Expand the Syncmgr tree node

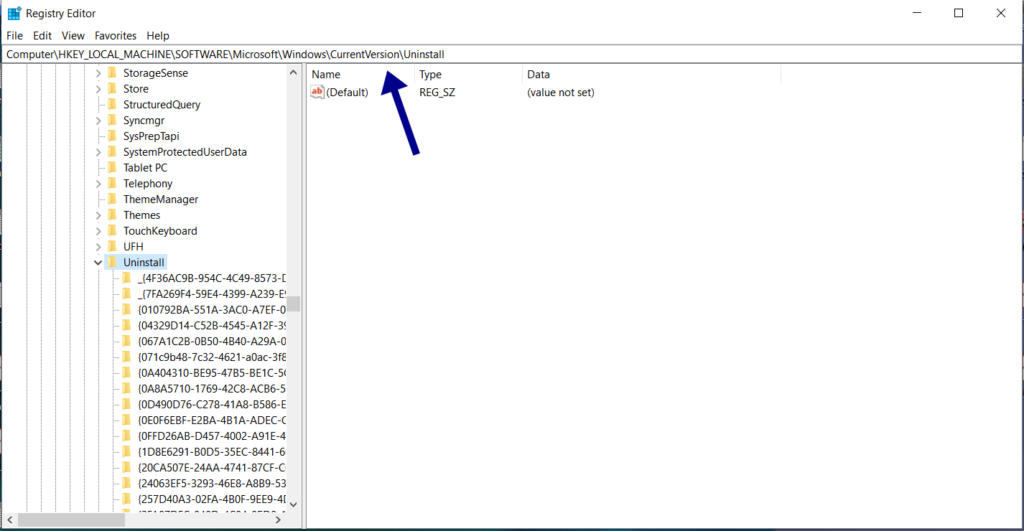coord(98,121)
